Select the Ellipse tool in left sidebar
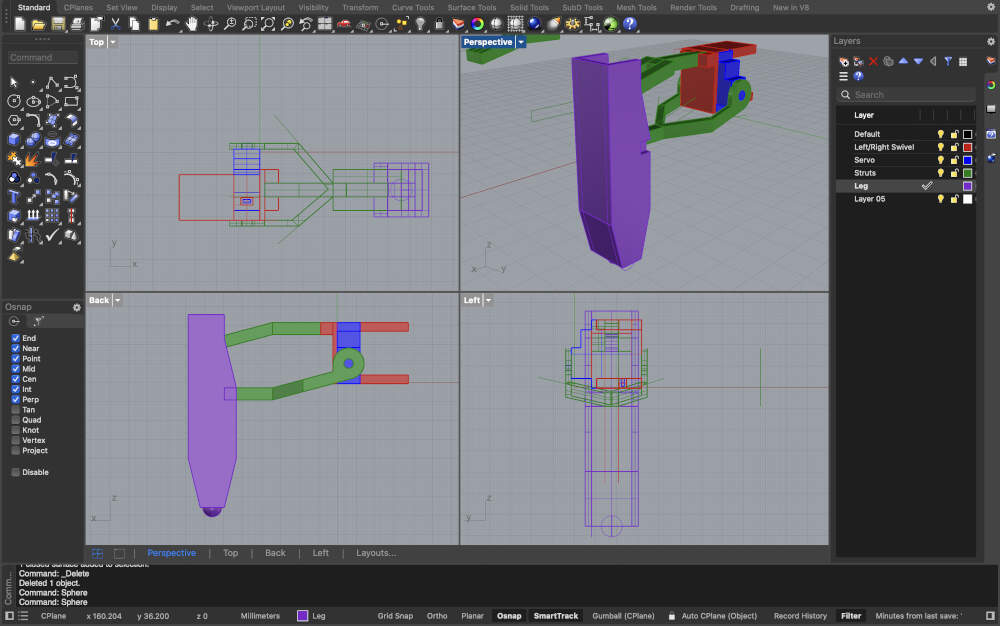 click(x=33, y=101)
